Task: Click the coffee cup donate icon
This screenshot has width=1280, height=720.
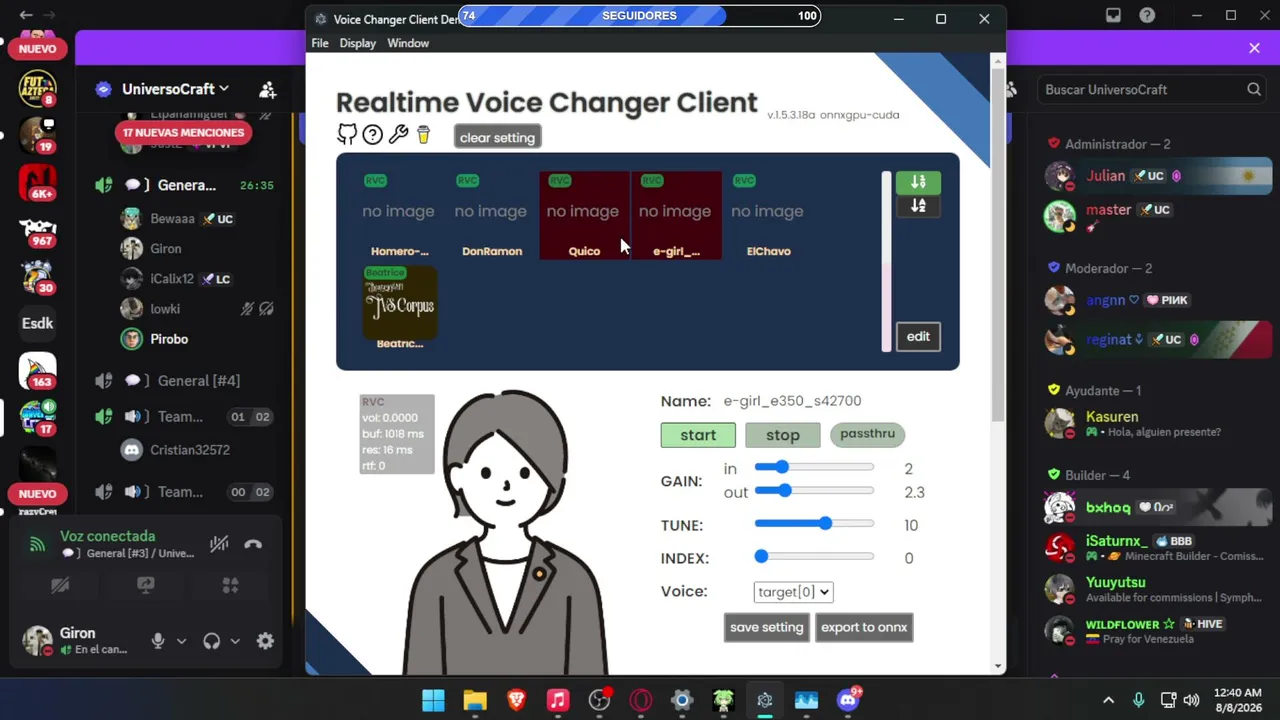Action: coord(423,135)
